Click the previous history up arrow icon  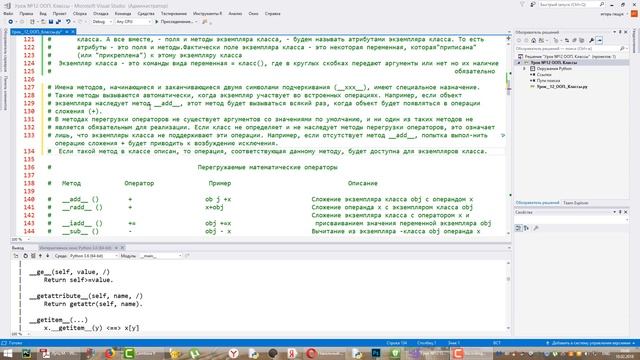click(x=40, y=256)
